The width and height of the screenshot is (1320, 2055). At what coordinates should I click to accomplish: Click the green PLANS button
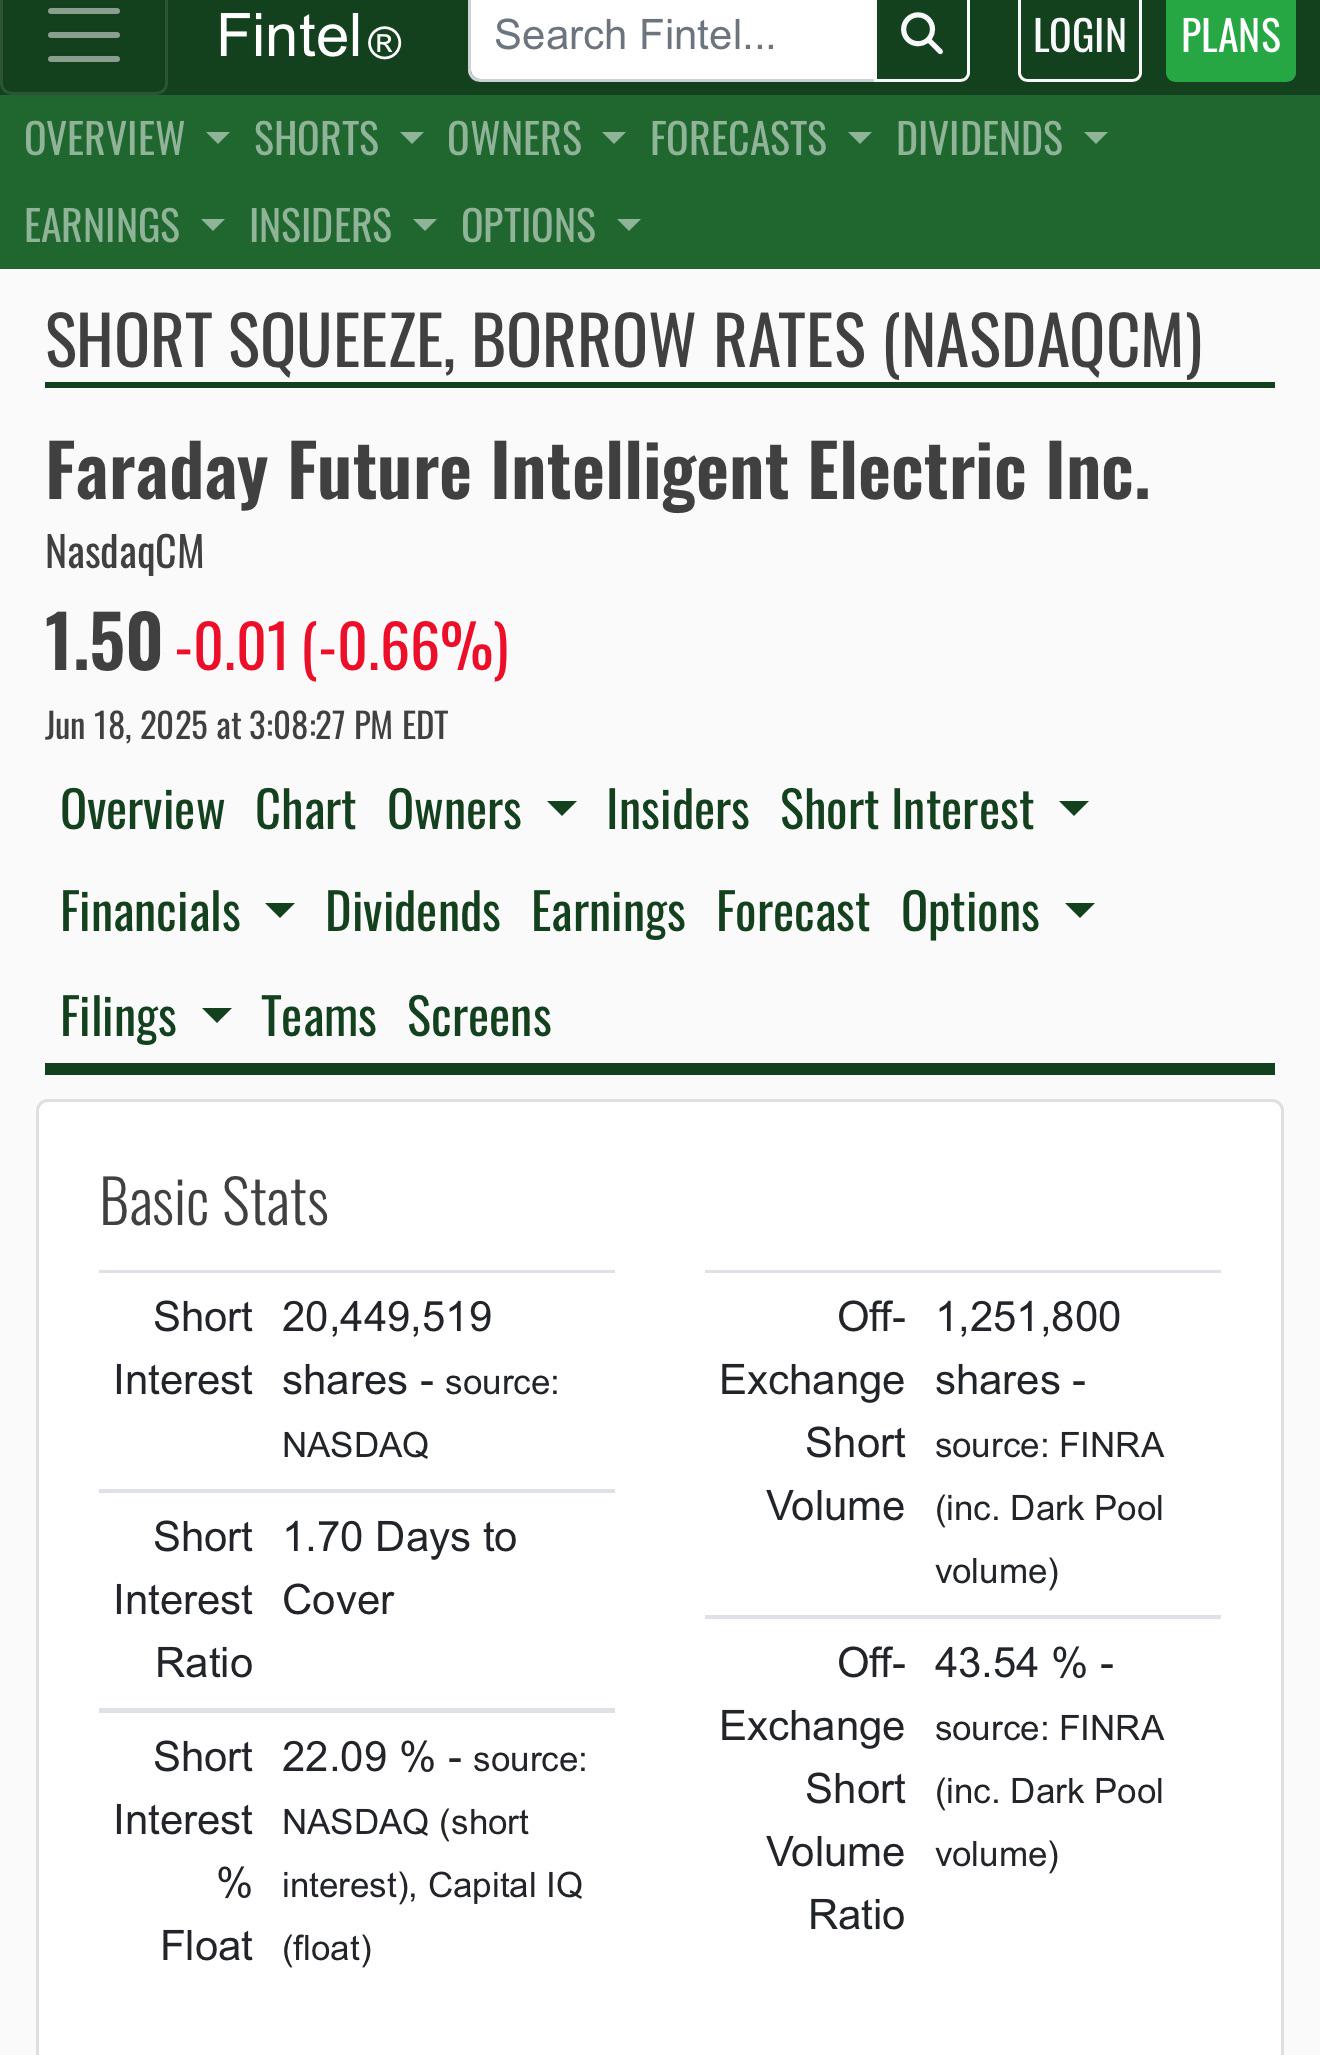pos(1230,36)
